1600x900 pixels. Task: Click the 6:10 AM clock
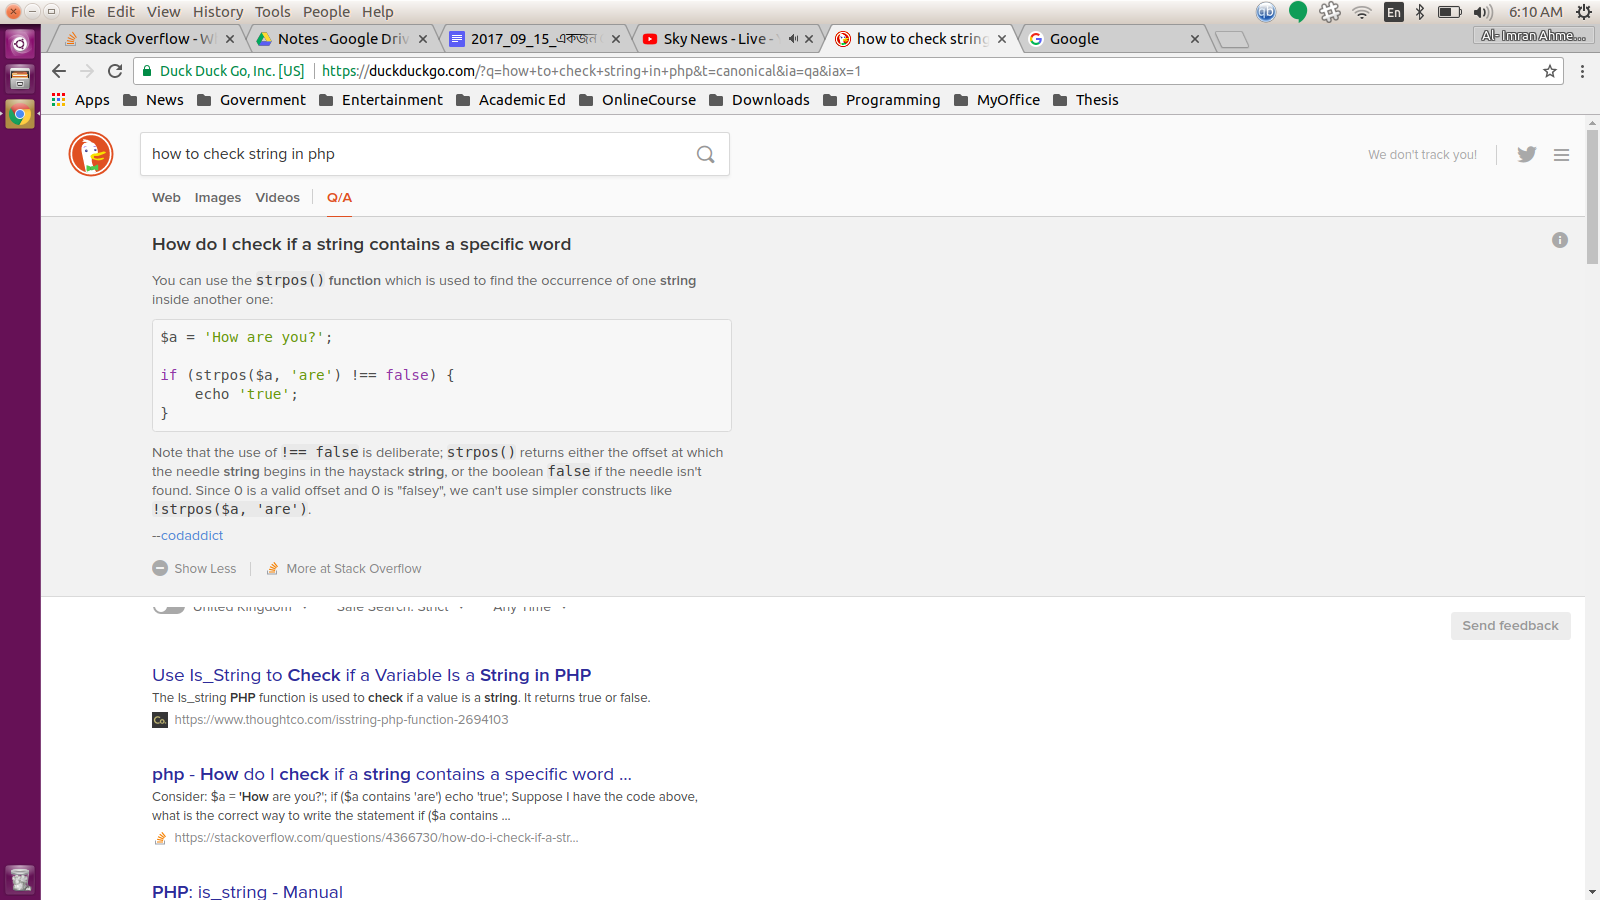(1535, 12)
